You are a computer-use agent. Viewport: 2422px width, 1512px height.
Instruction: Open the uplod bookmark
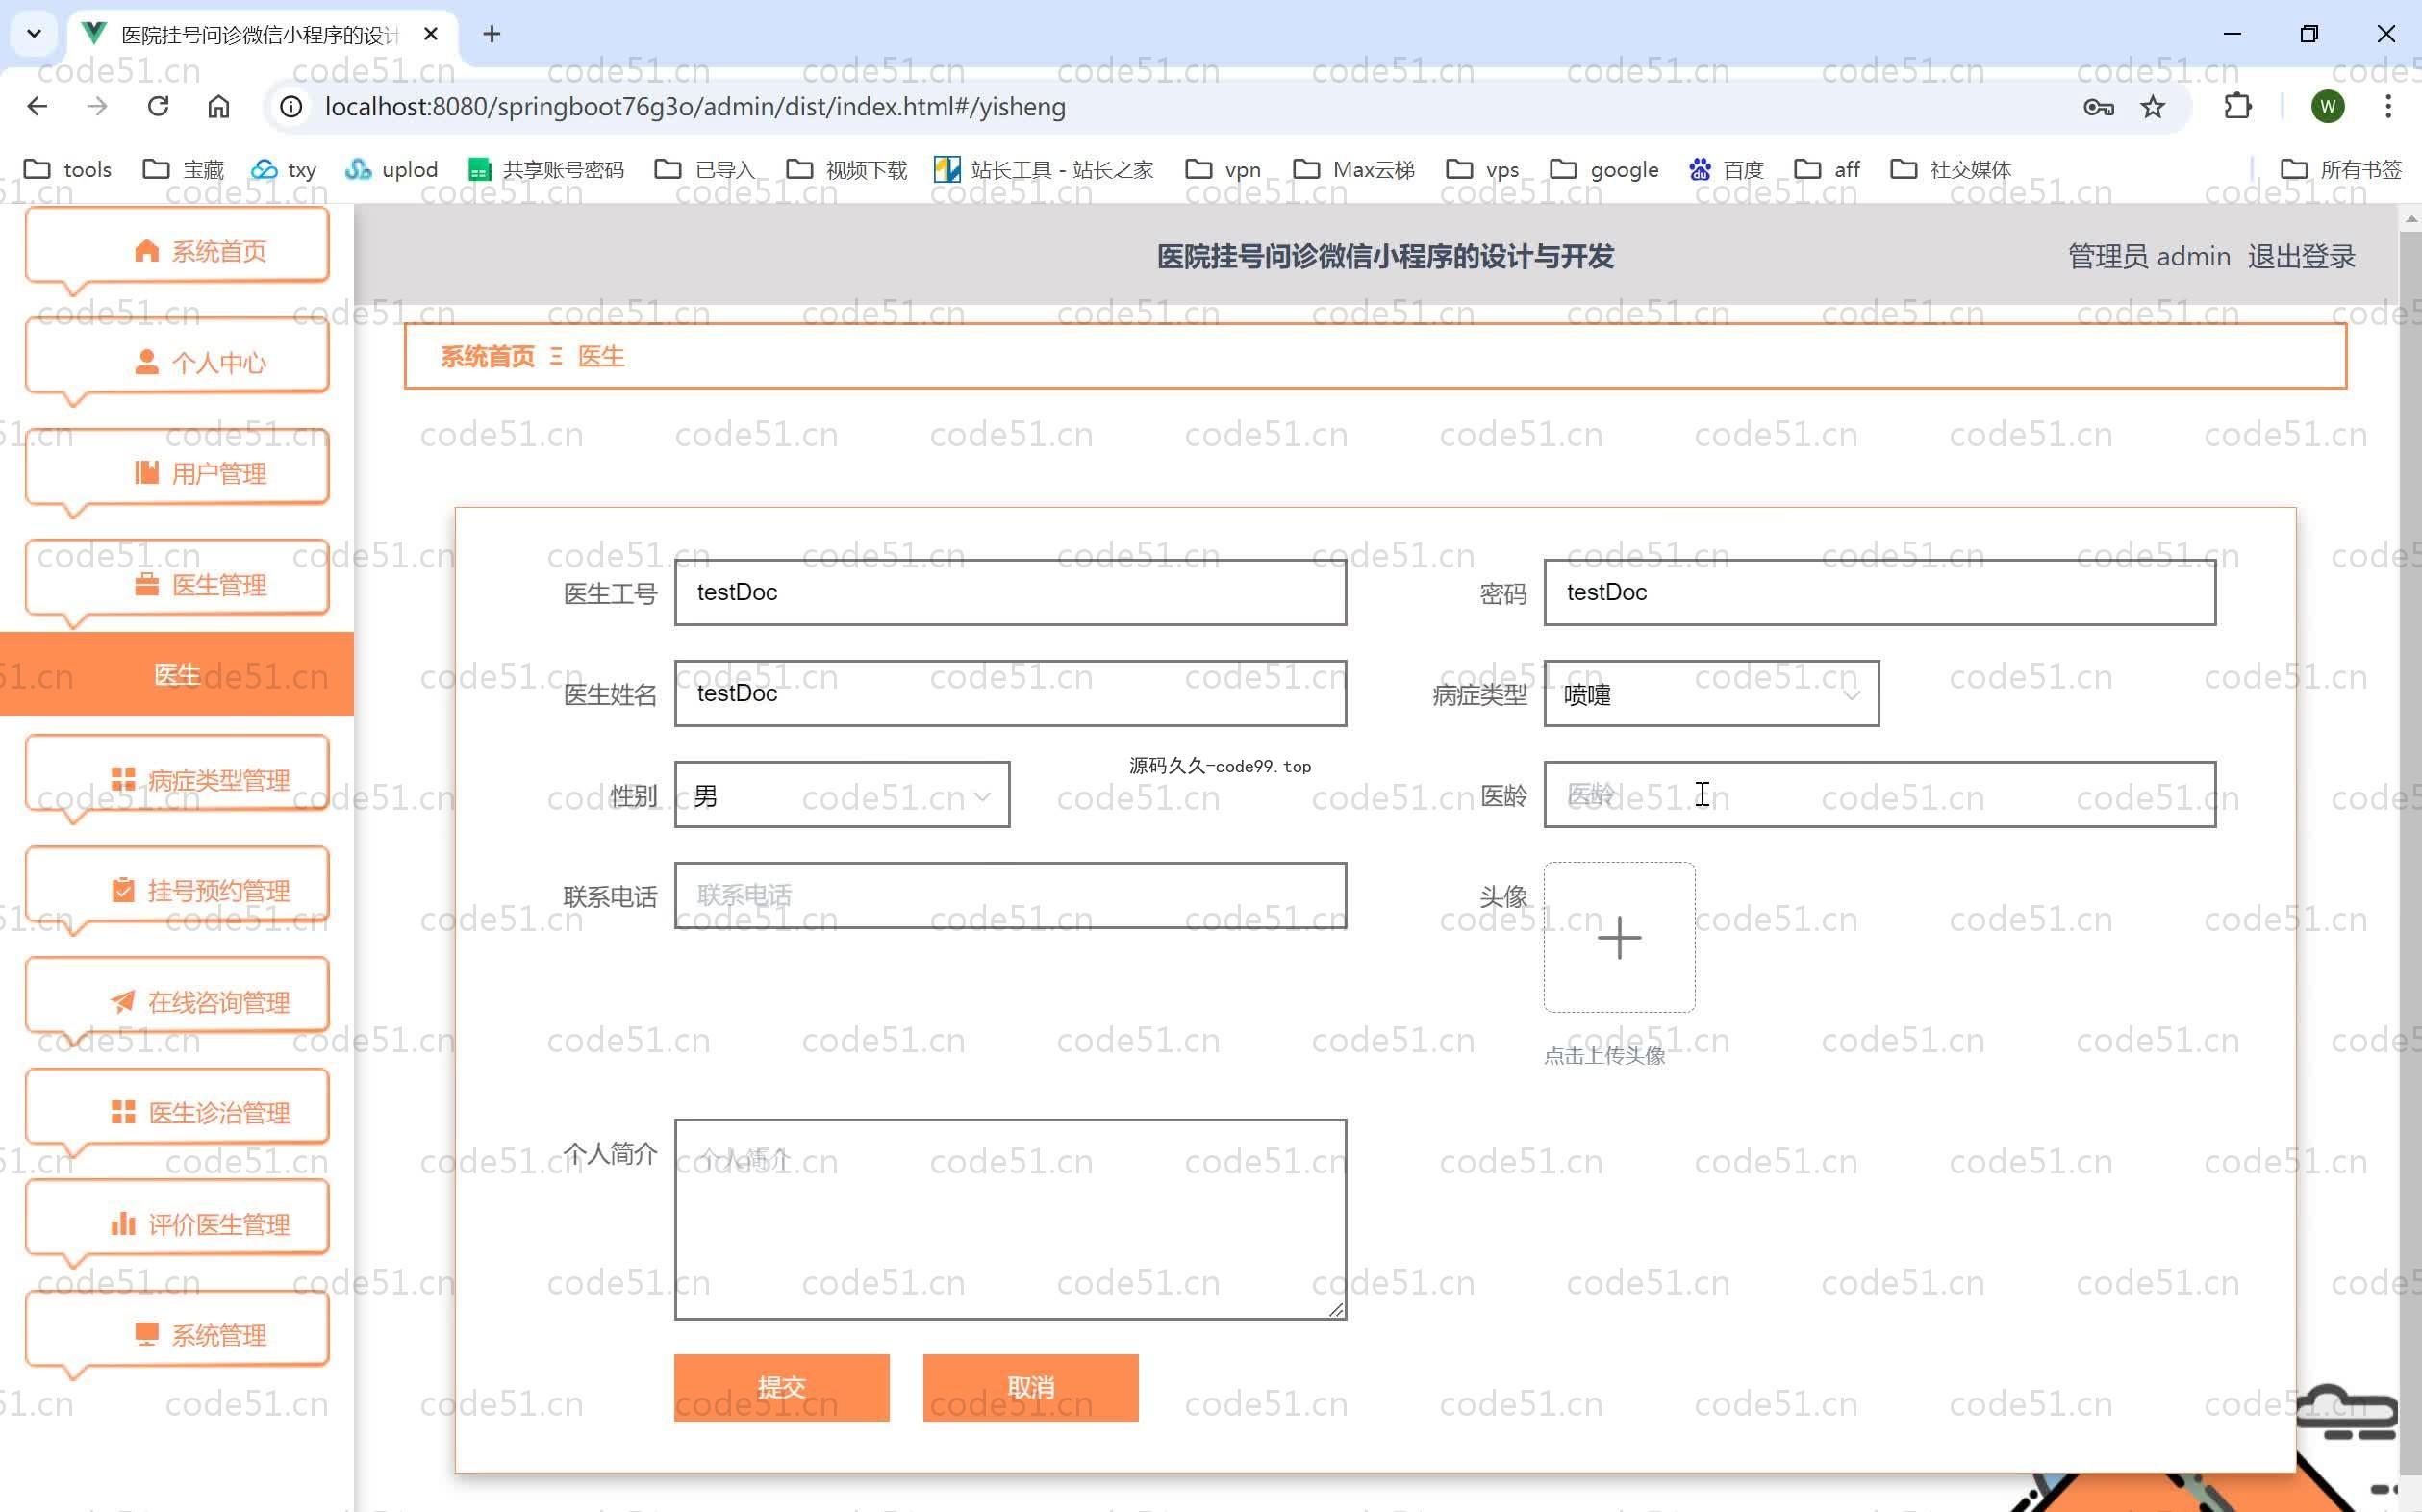(x=392, y=169)
